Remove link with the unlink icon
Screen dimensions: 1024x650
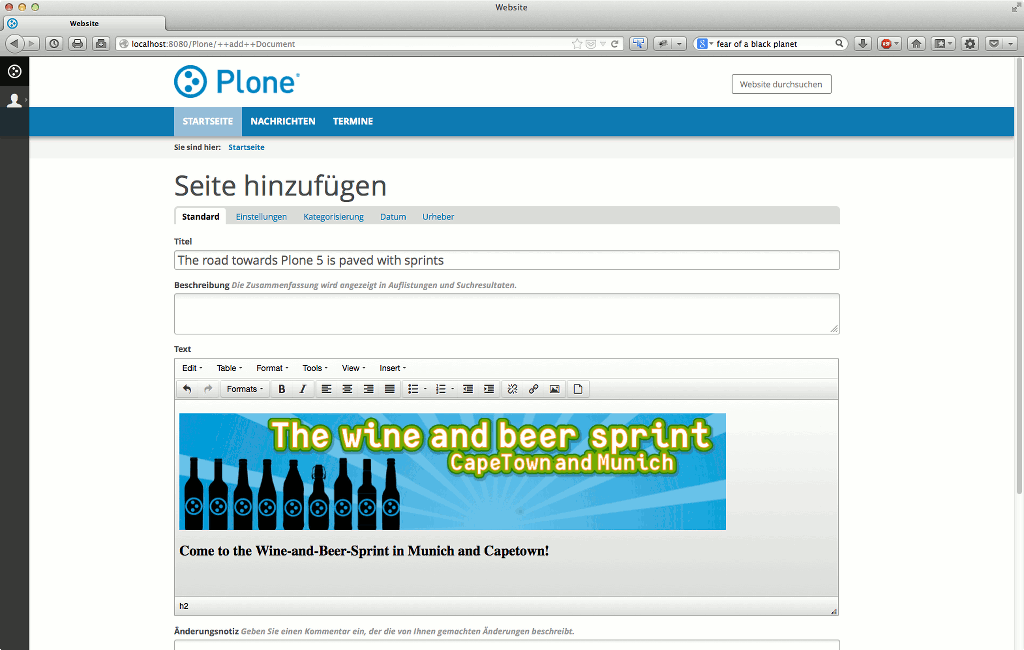513,389
